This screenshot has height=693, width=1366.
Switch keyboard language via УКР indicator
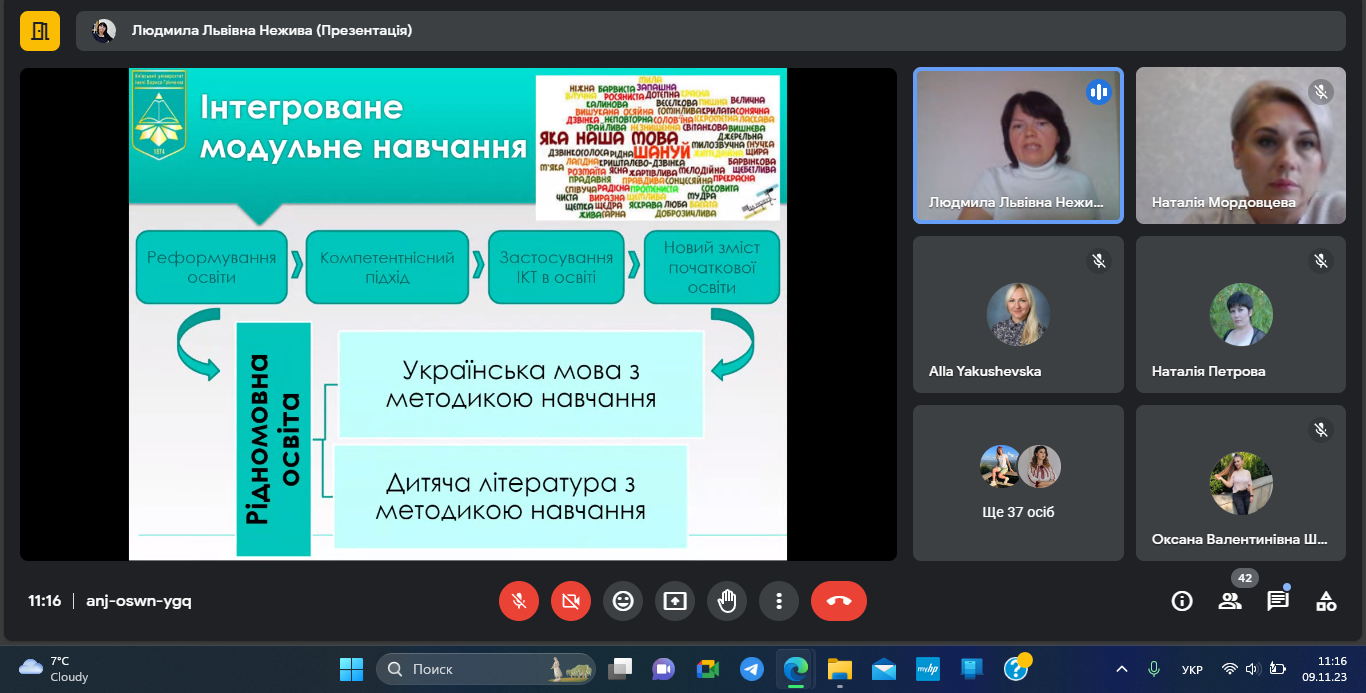[1192, 669]
